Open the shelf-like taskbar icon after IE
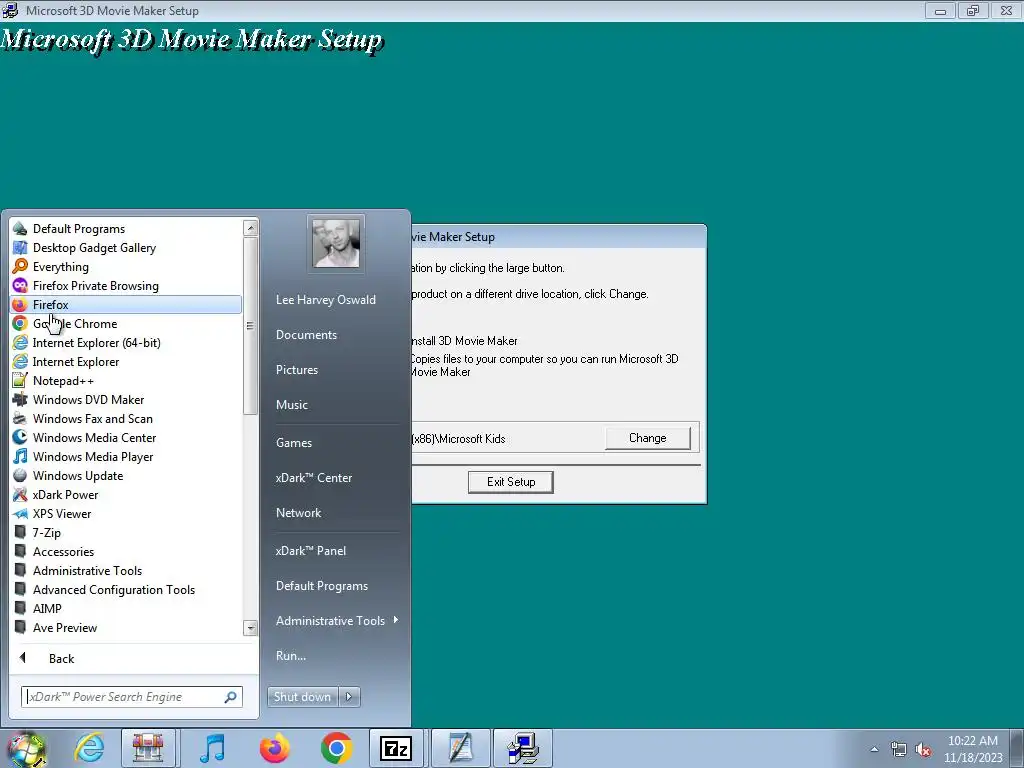The height and width of the screenshot is (768, 1024). [148, 748]
